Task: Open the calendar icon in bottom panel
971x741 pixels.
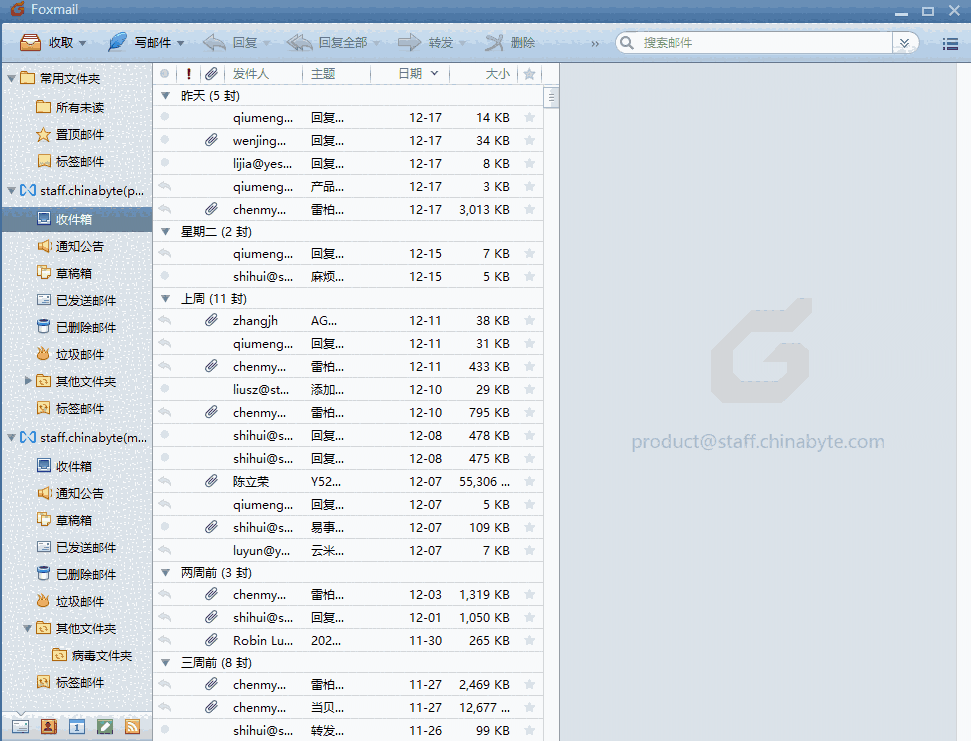Action: [x=76, y=726]
